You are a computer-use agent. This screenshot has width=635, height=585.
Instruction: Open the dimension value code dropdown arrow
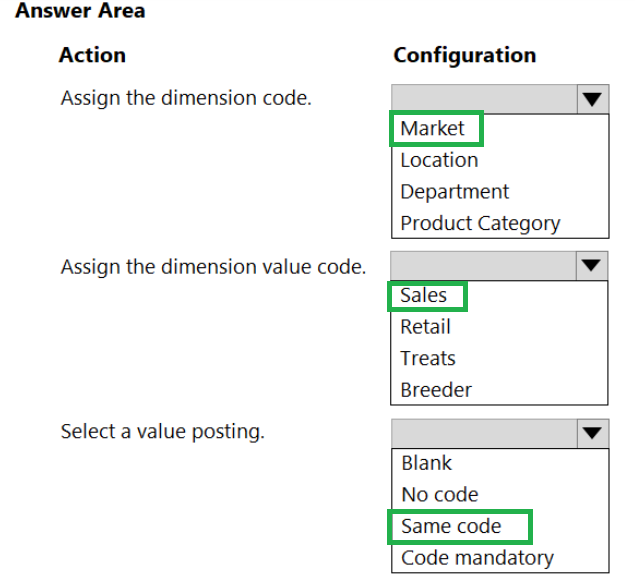pos(591,266)
